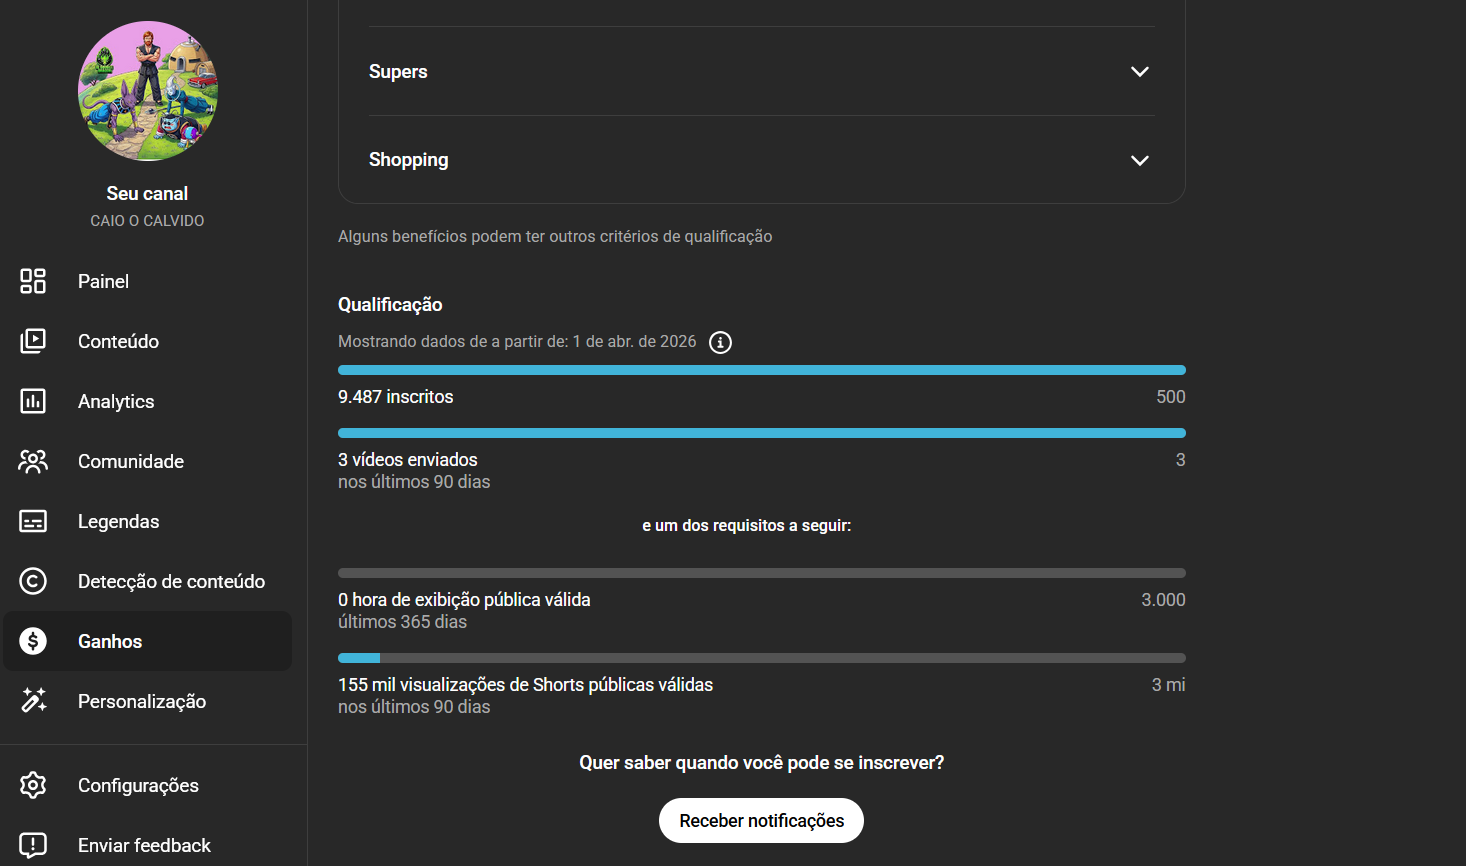The height and width of the screenshot is (866, 1466).
Task: Click the Receber notificações button
Action: point(761,820)
